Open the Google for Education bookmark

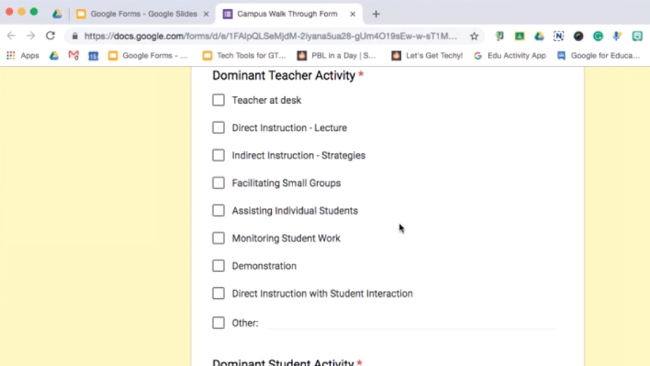coord(599,56)
